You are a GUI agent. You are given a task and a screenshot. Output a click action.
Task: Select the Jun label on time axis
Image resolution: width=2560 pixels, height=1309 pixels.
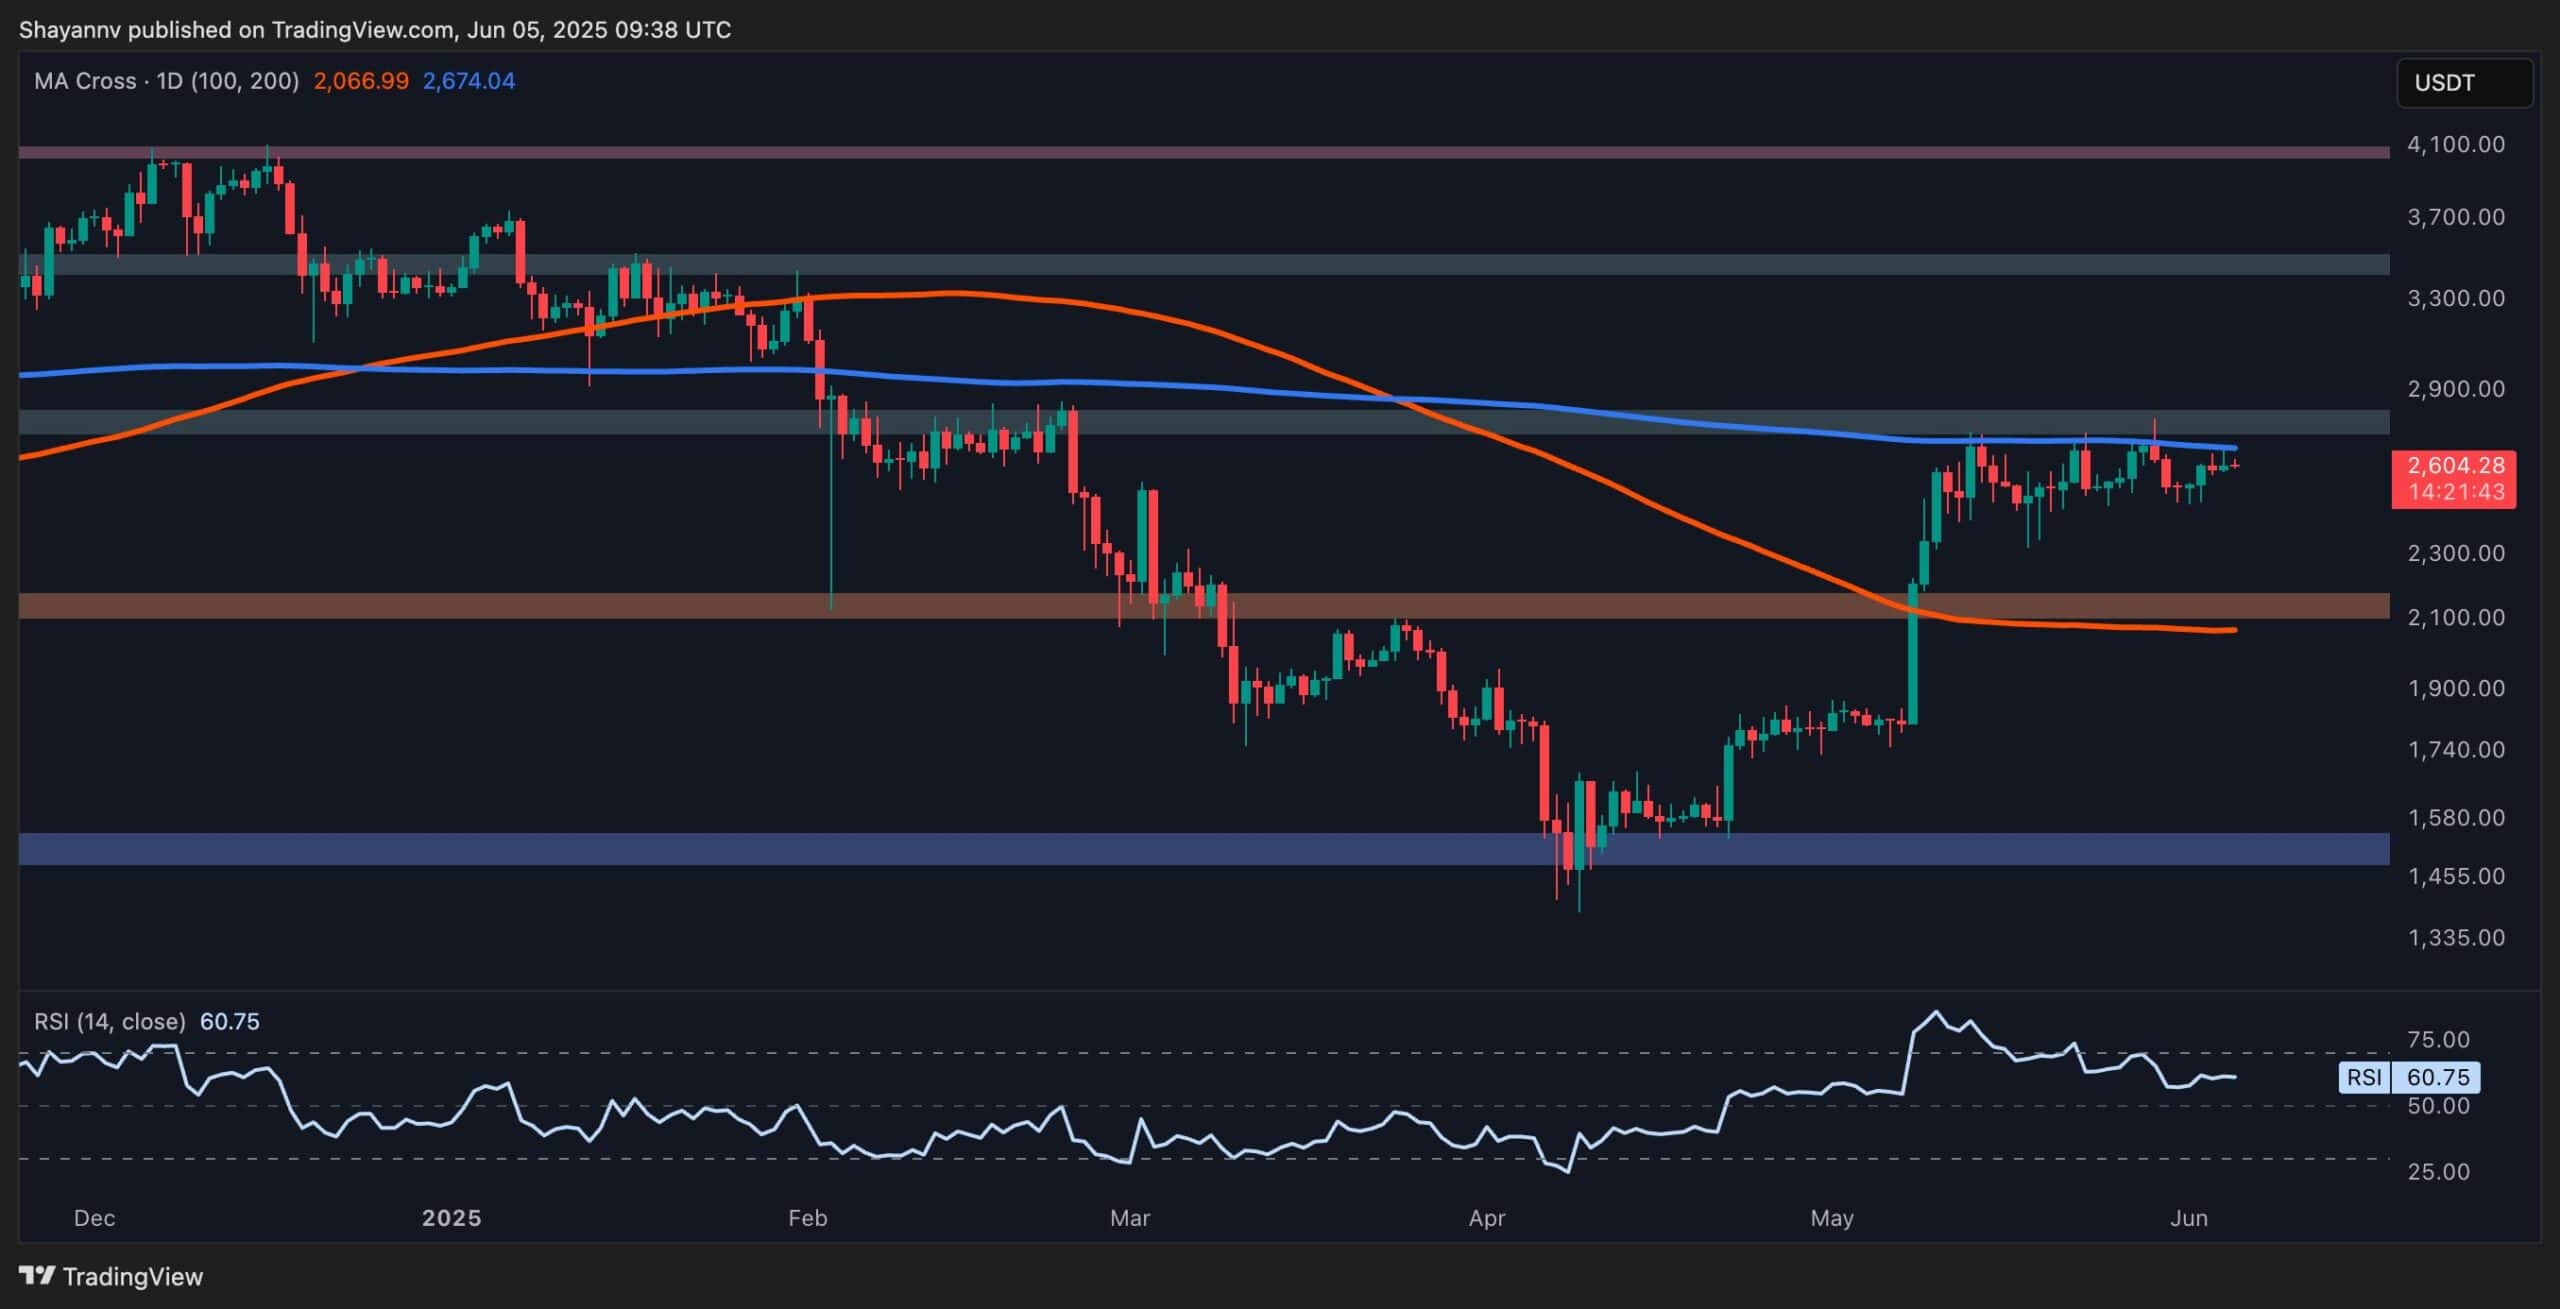pyautogui.click(x=2190, y=1218)
